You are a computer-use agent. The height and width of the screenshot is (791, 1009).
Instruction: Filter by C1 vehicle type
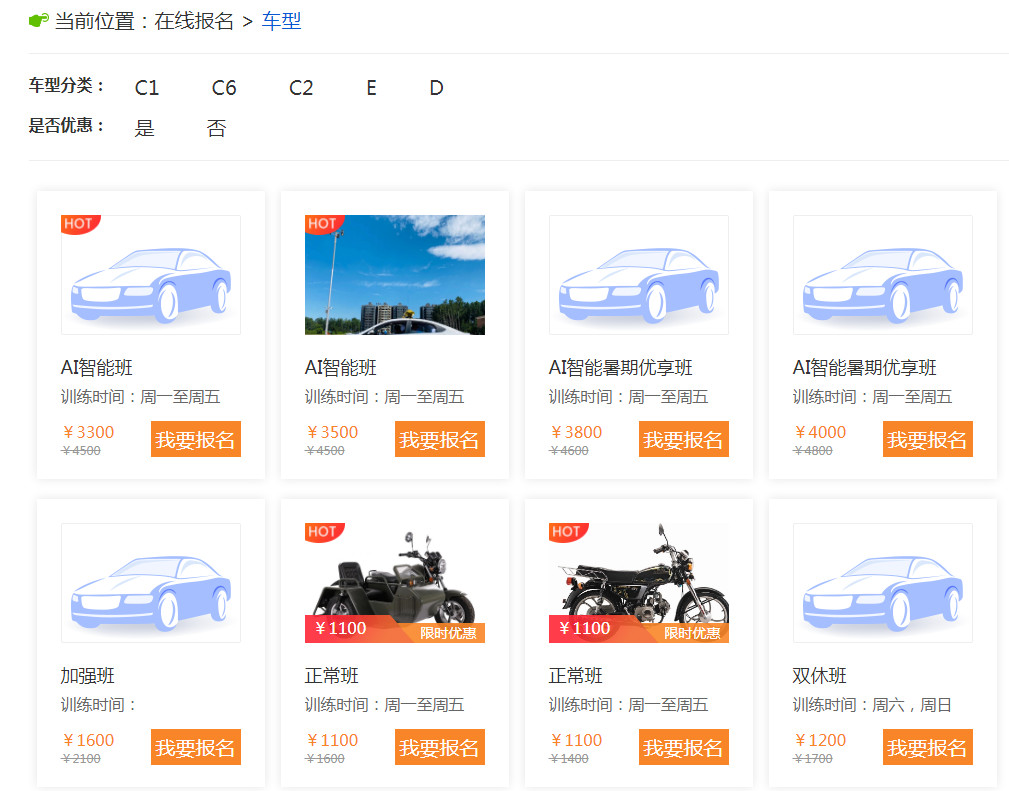point(147,88)
